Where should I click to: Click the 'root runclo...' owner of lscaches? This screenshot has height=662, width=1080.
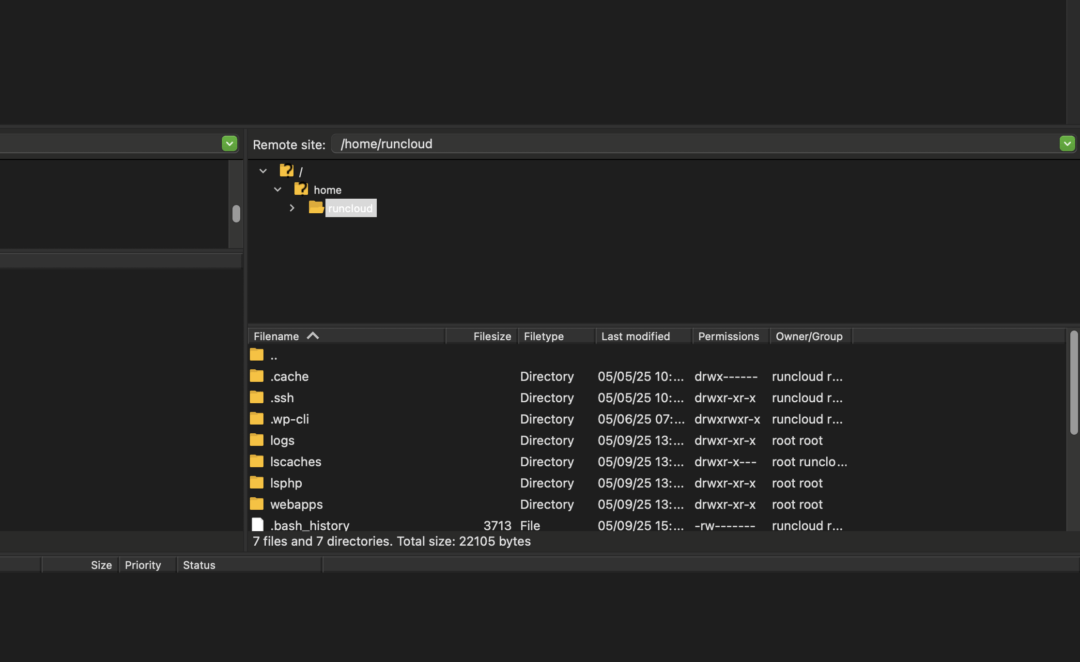click(x=809, y=462)
